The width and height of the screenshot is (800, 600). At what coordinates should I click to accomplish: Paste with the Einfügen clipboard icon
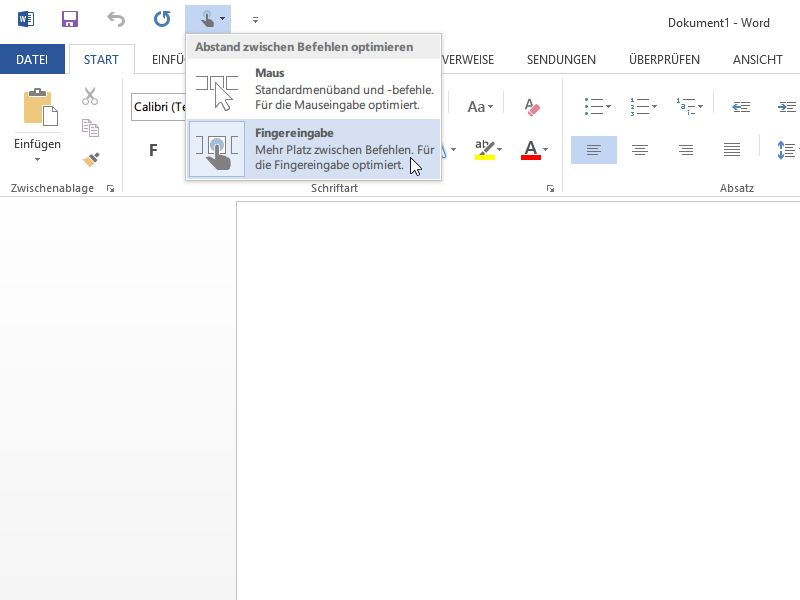39,107
